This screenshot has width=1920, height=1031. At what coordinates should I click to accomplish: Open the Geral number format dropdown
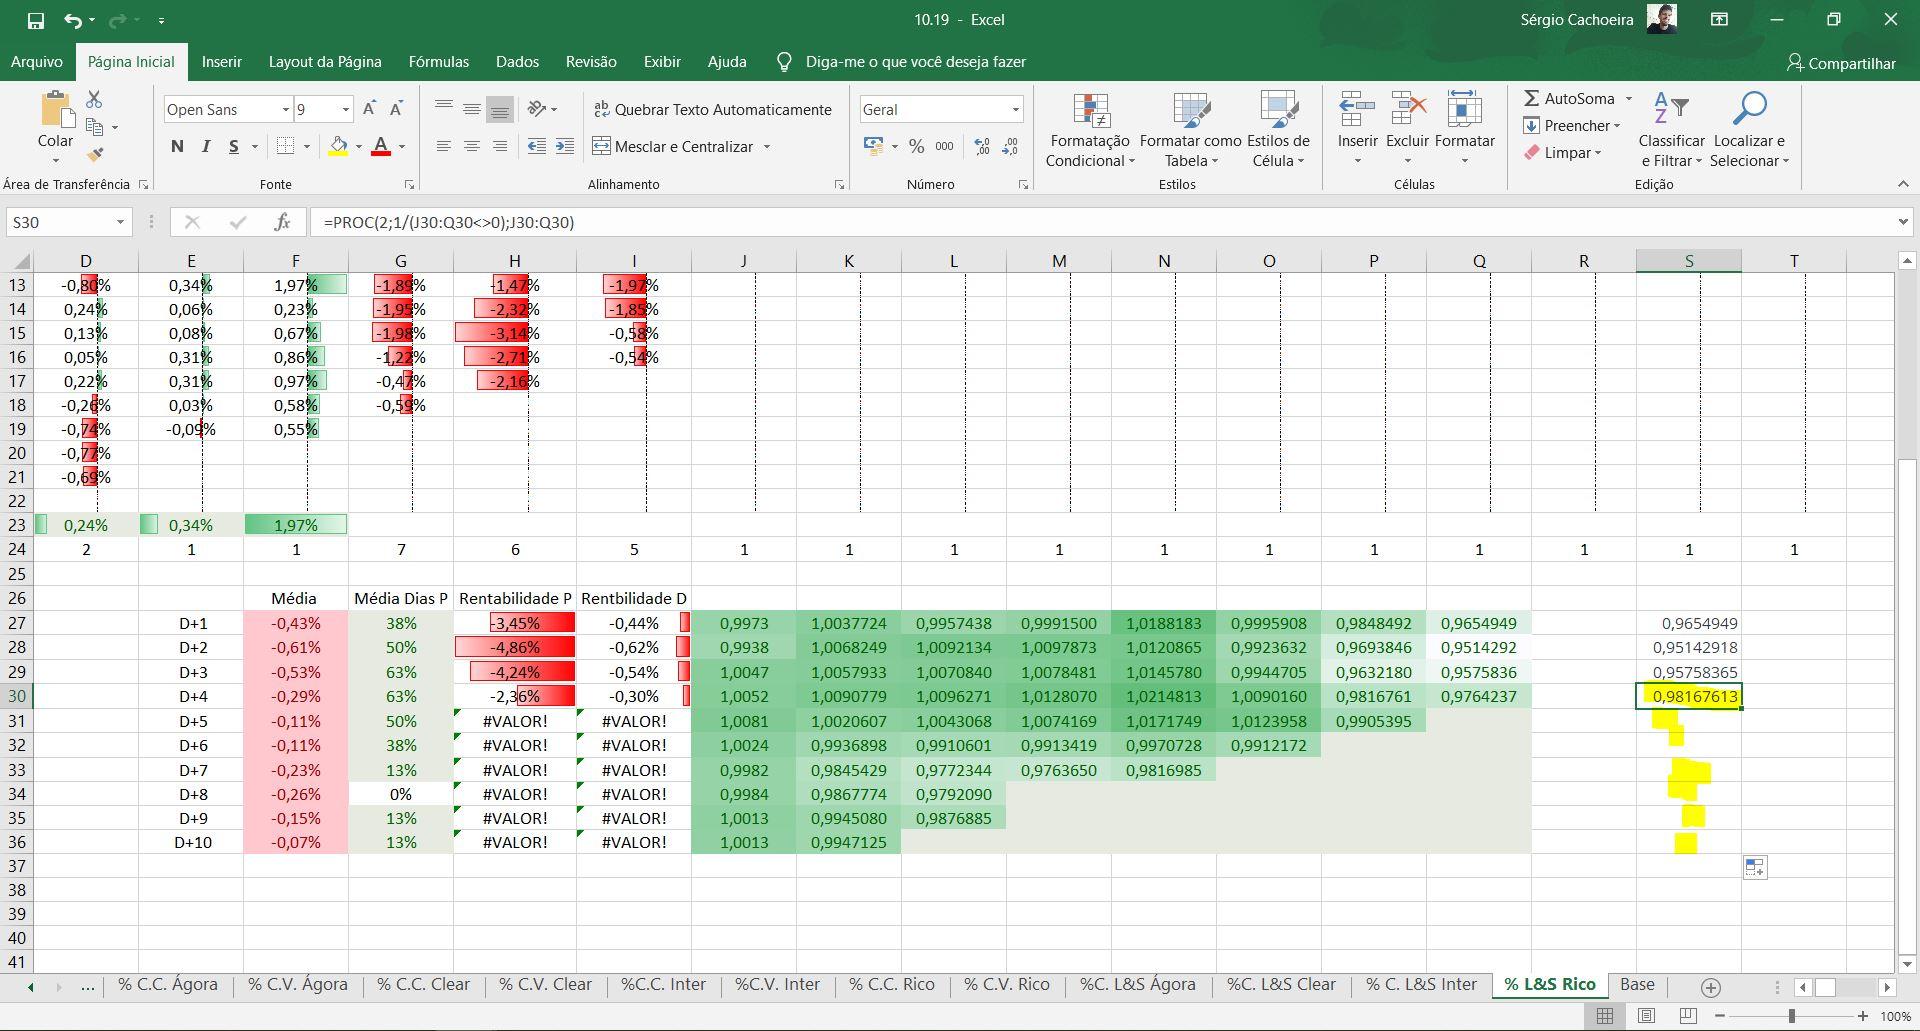pyautogui.click(x=1015, y=109)
